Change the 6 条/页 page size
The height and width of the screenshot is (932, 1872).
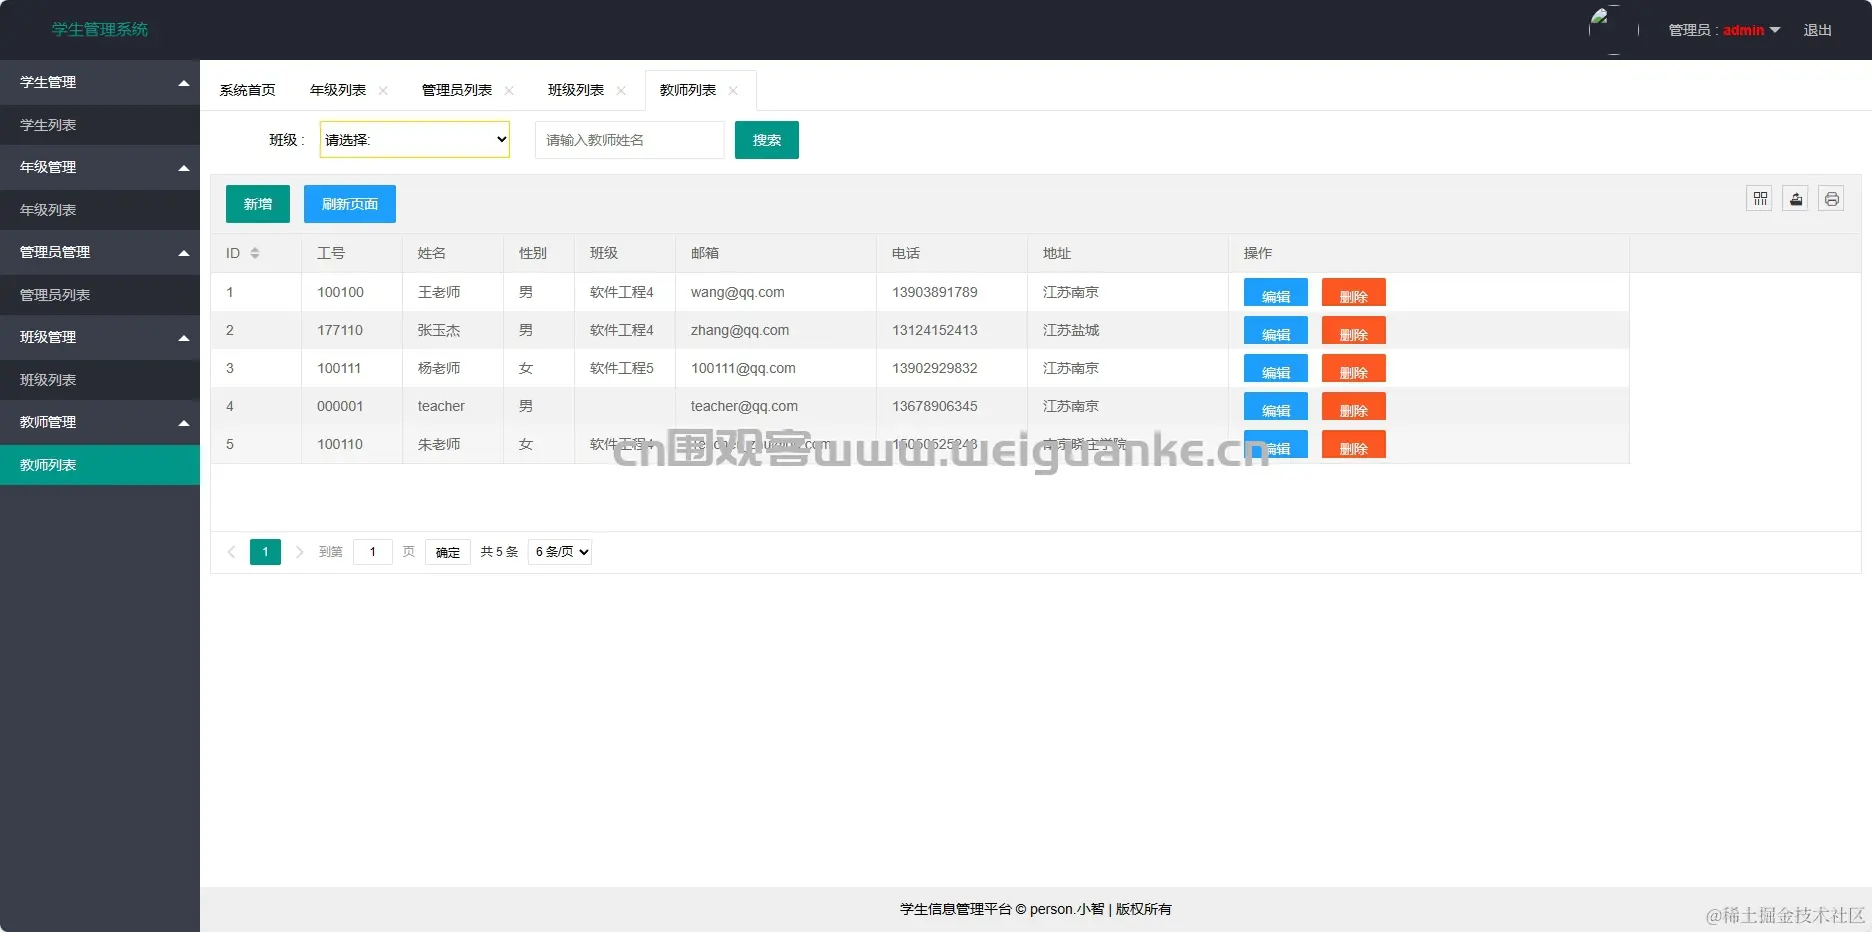560,552
